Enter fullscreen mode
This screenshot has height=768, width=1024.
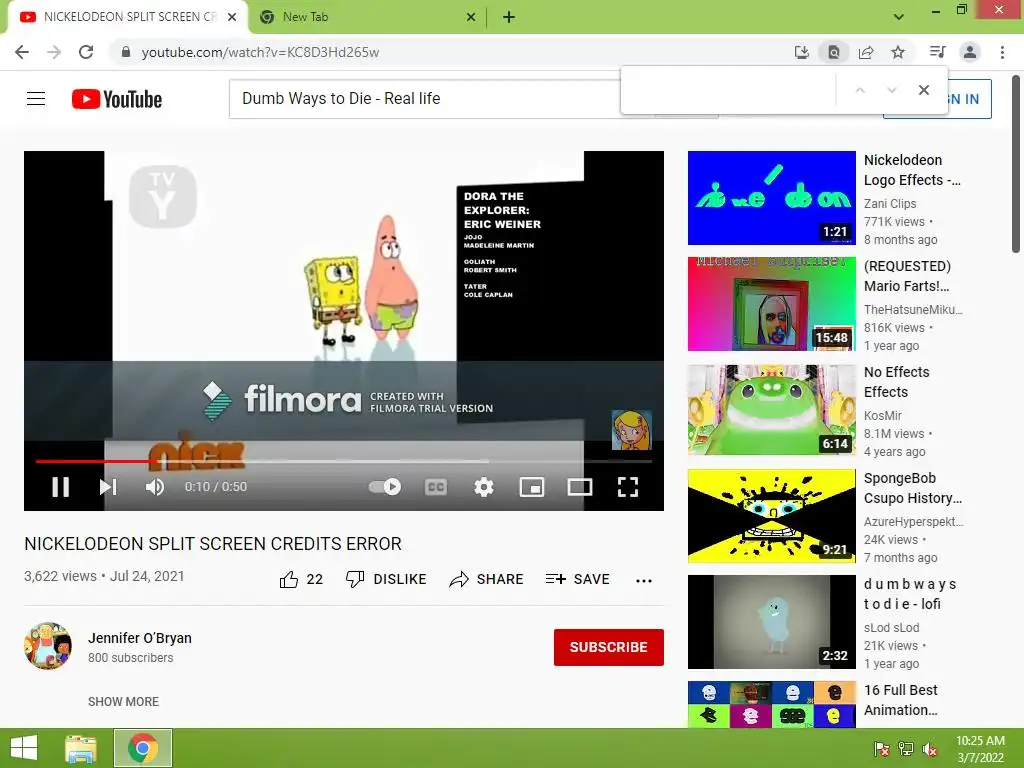click(628, 487)
